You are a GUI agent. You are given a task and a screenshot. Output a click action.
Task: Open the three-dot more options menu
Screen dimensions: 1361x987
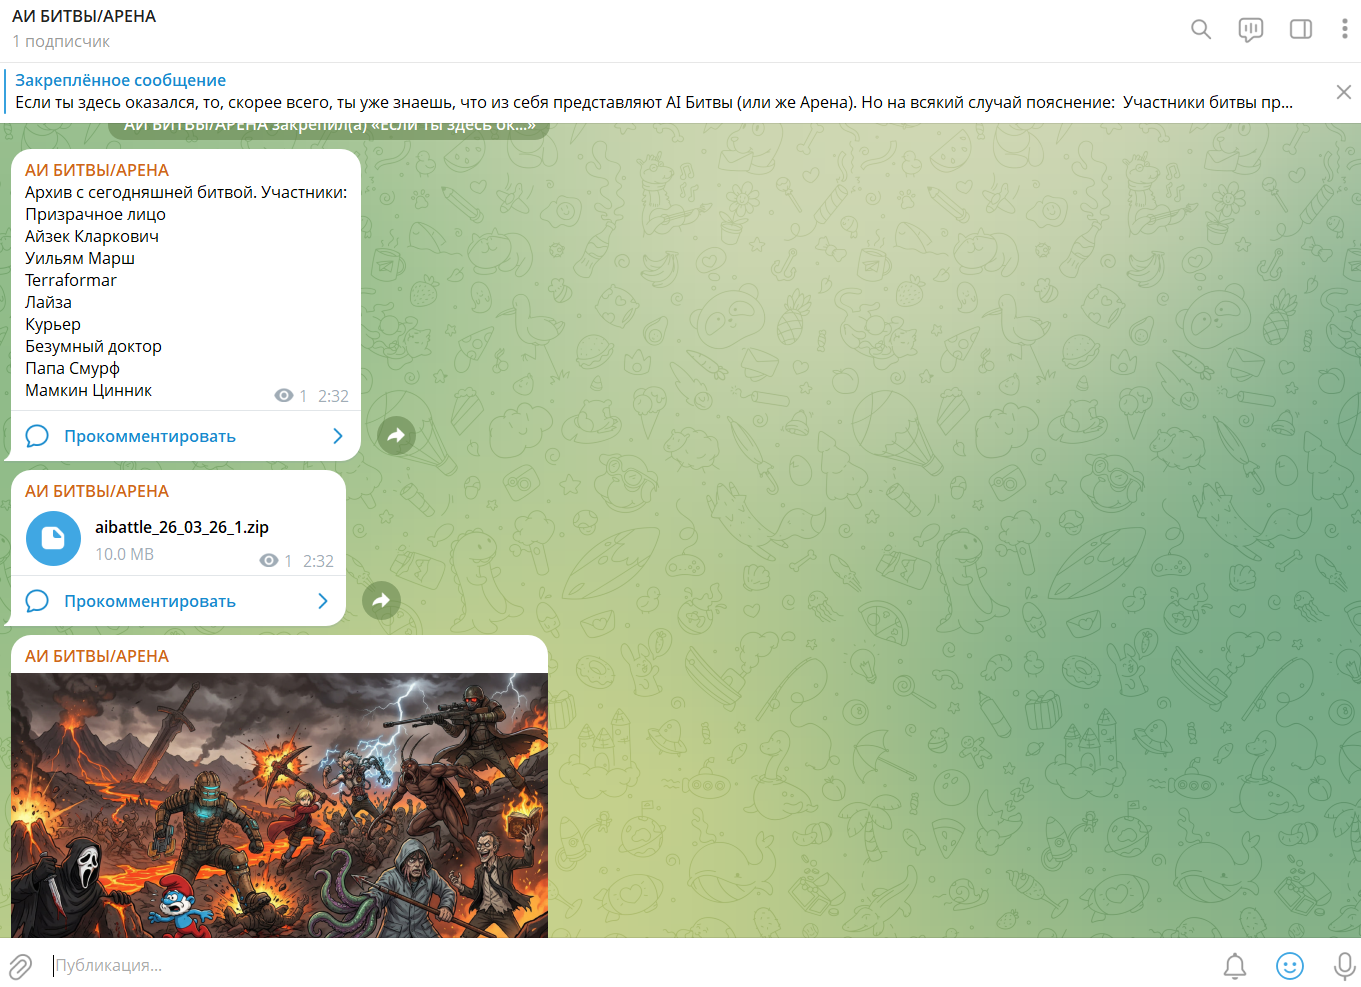pos(1344,29)
